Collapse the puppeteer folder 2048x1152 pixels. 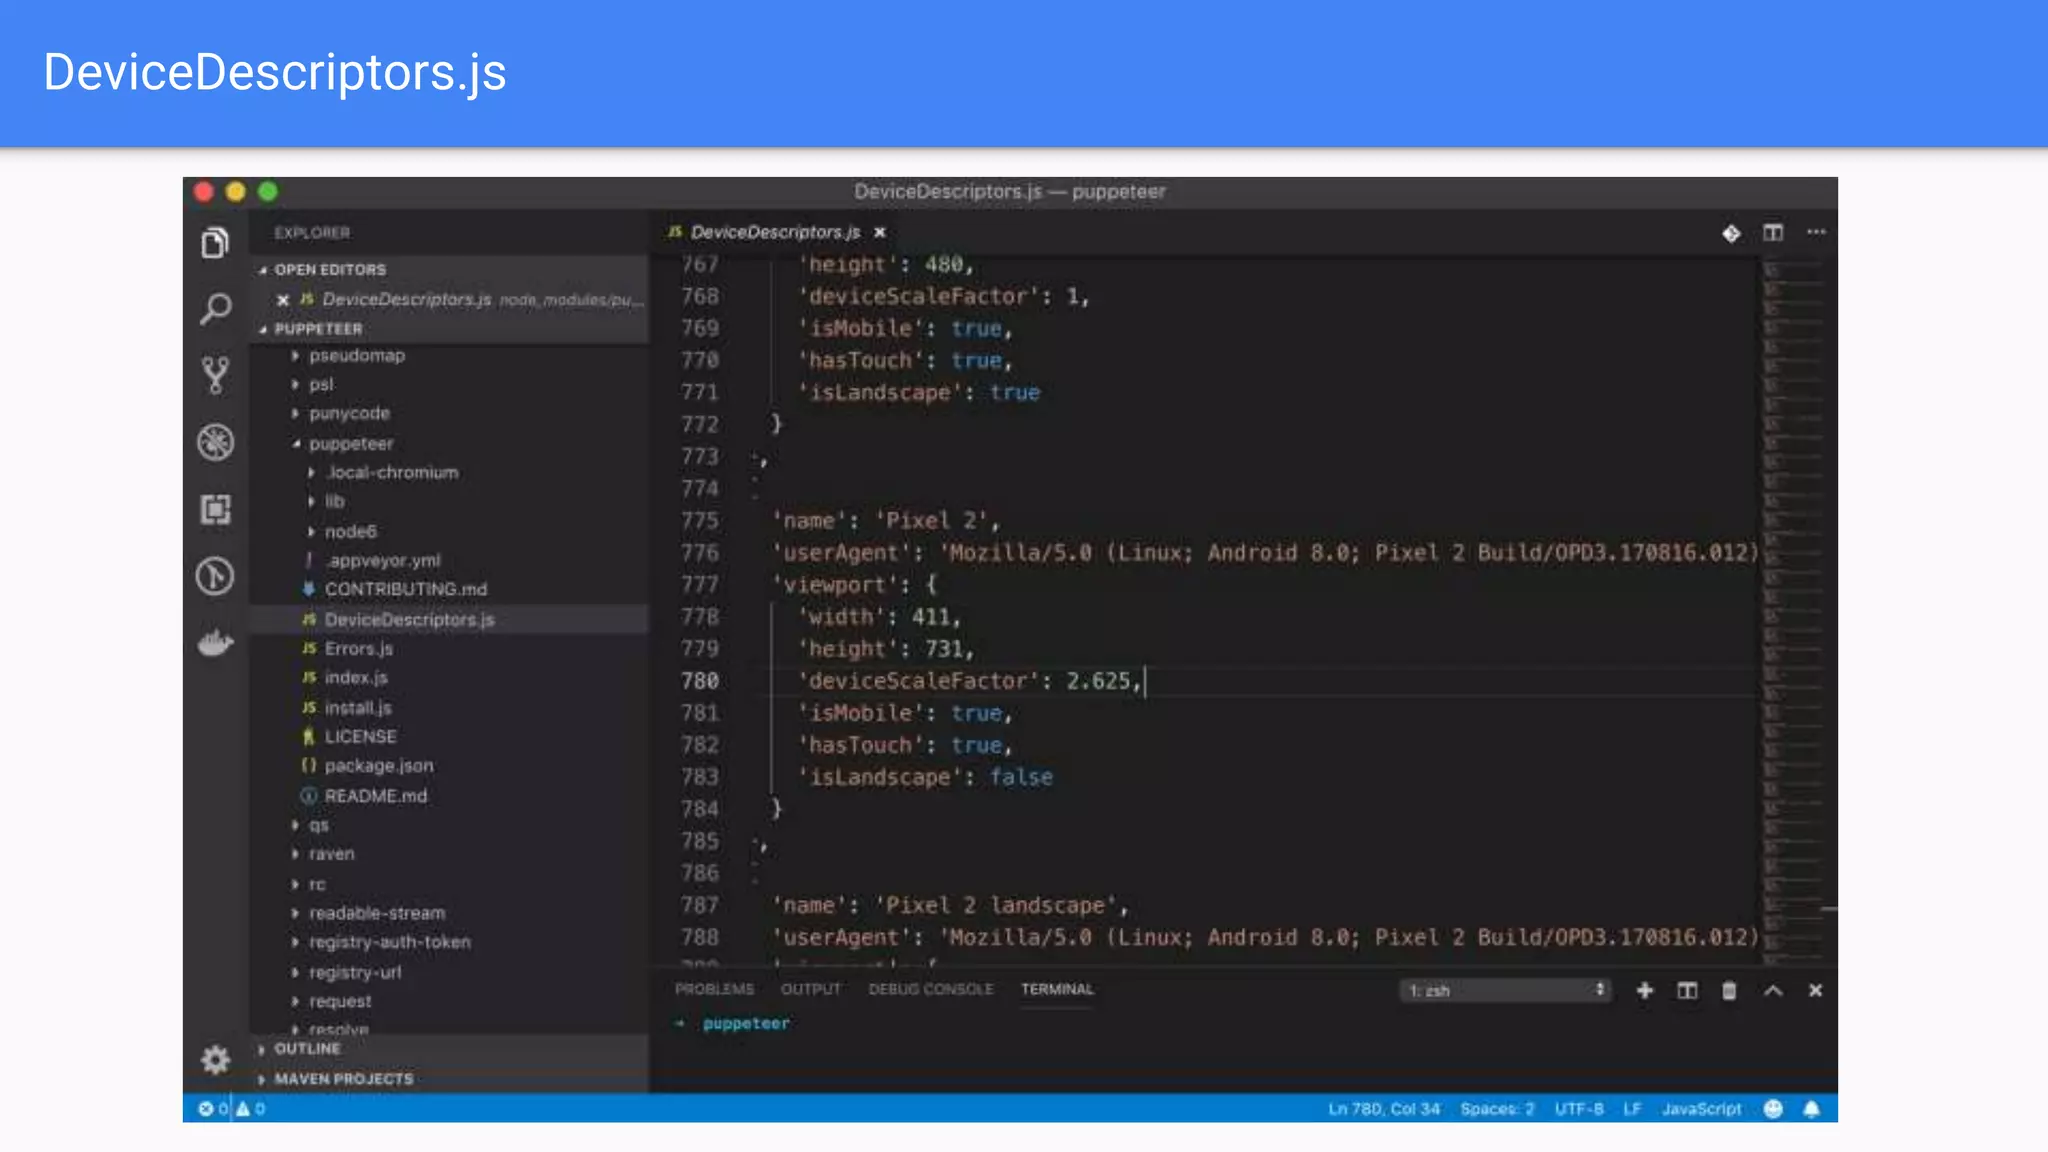[350, 444]
